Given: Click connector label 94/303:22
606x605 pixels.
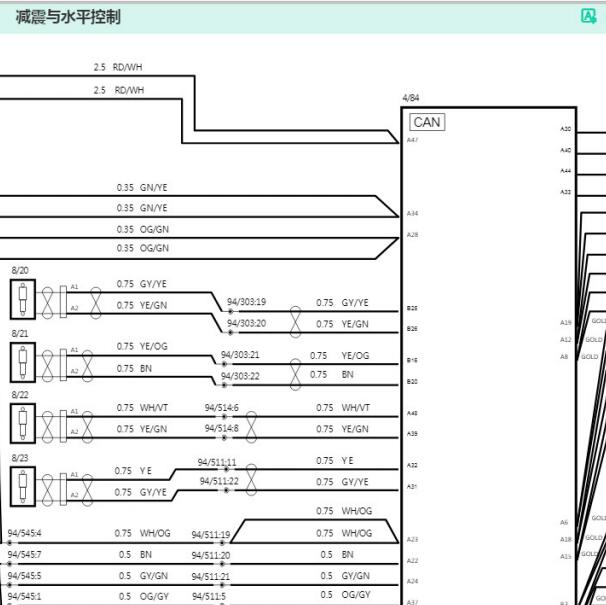Looking at the screenshot, I should coord(240,376).
